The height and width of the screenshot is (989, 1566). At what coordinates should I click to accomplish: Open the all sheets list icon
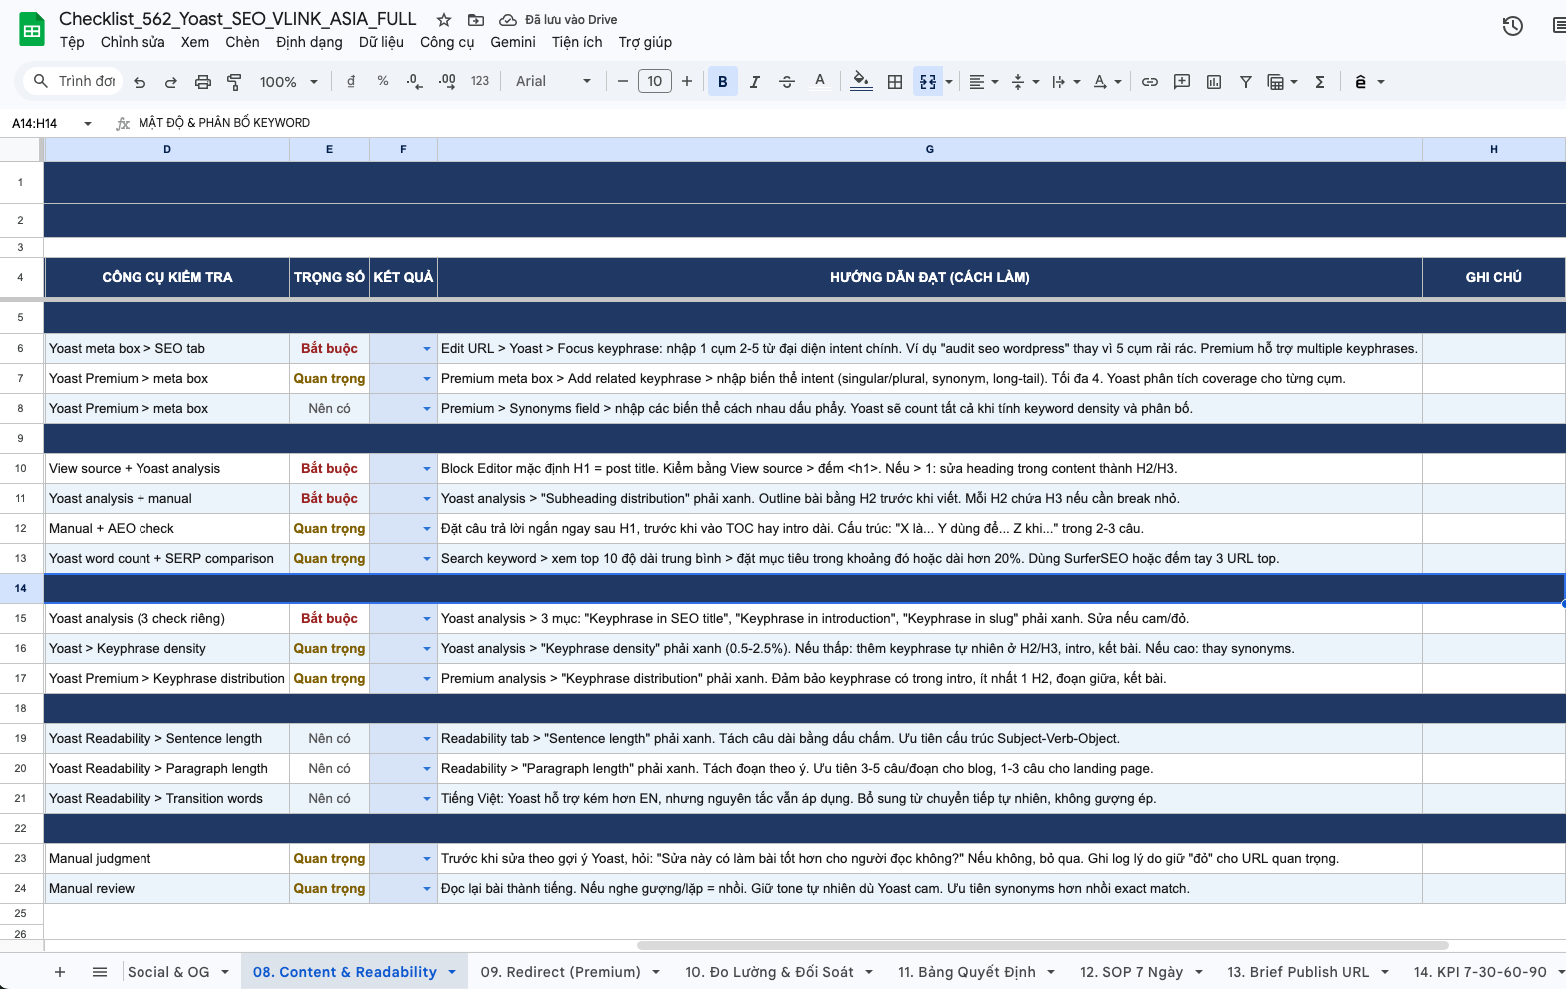pyautogui.click(x=100, y=972)
